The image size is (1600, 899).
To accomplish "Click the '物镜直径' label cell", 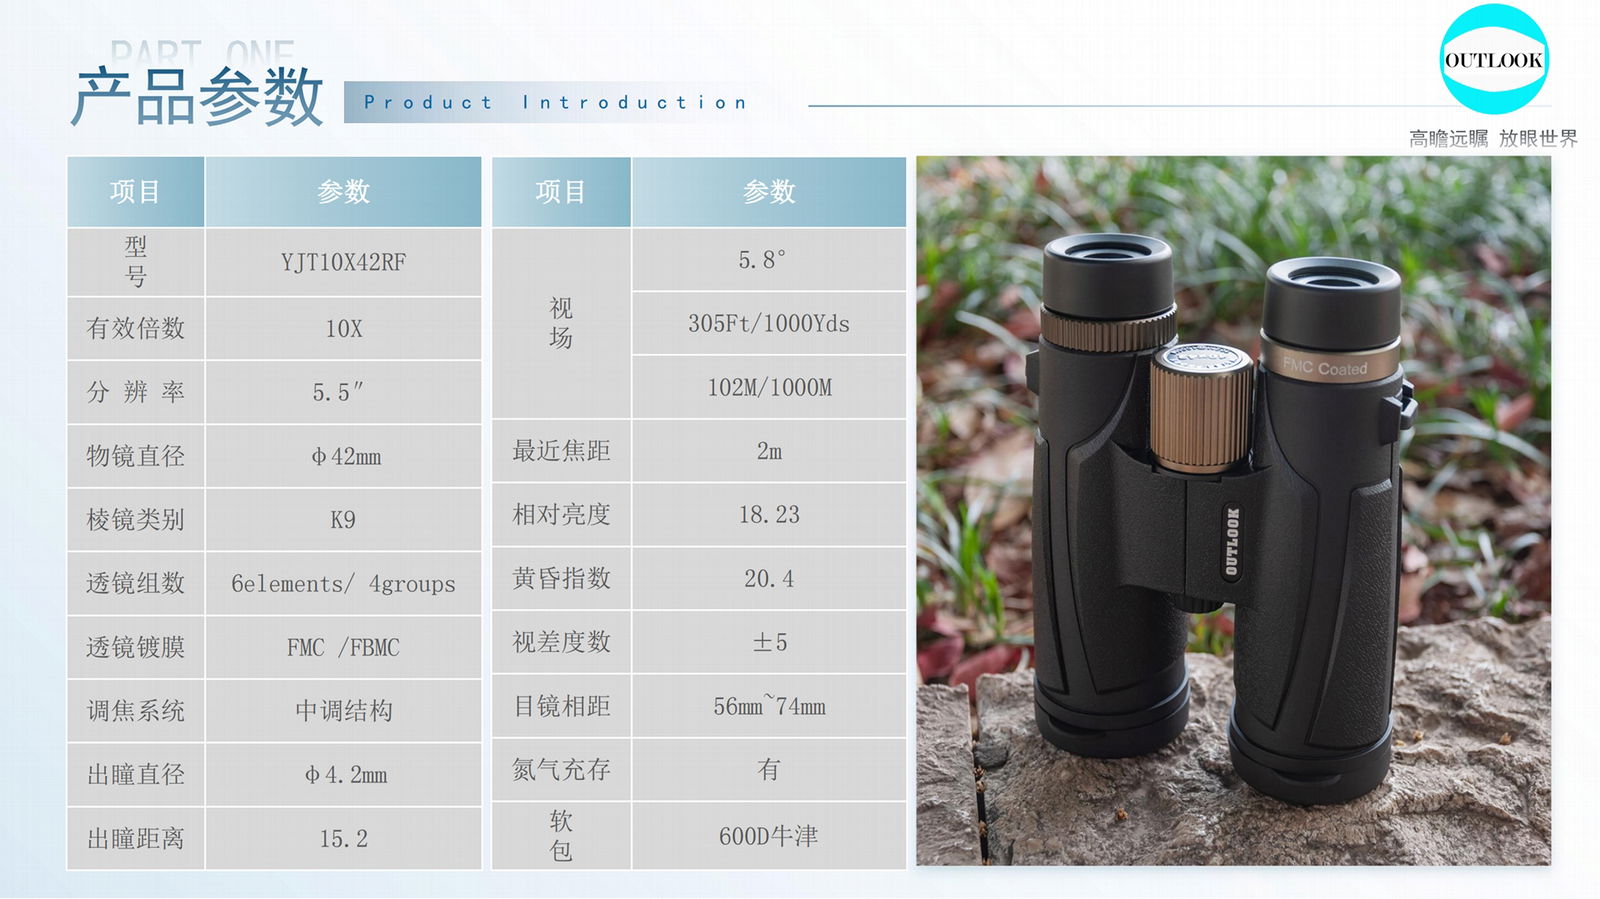I will coord(136,456).
